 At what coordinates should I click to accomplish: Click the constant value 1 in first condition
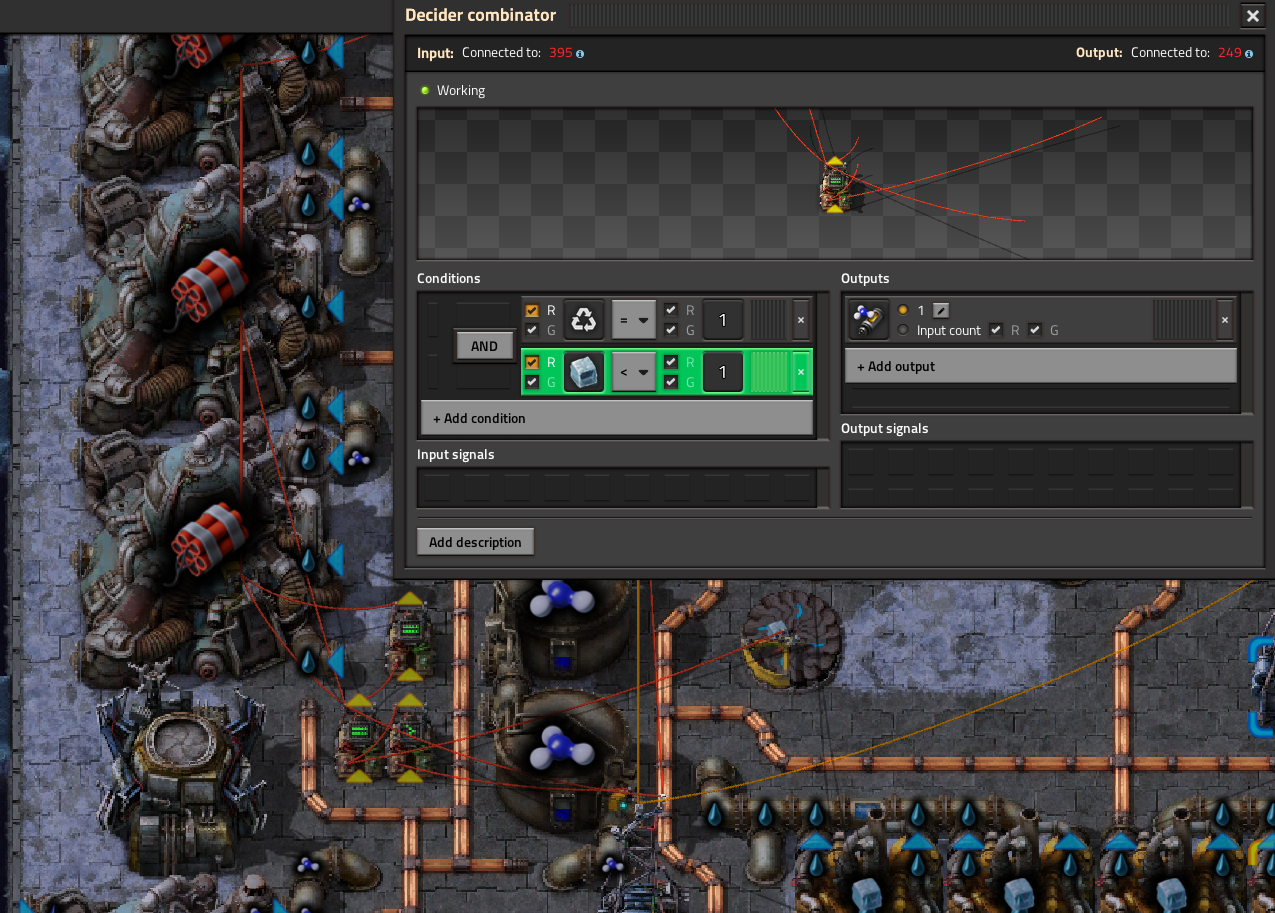click(722, 320)
